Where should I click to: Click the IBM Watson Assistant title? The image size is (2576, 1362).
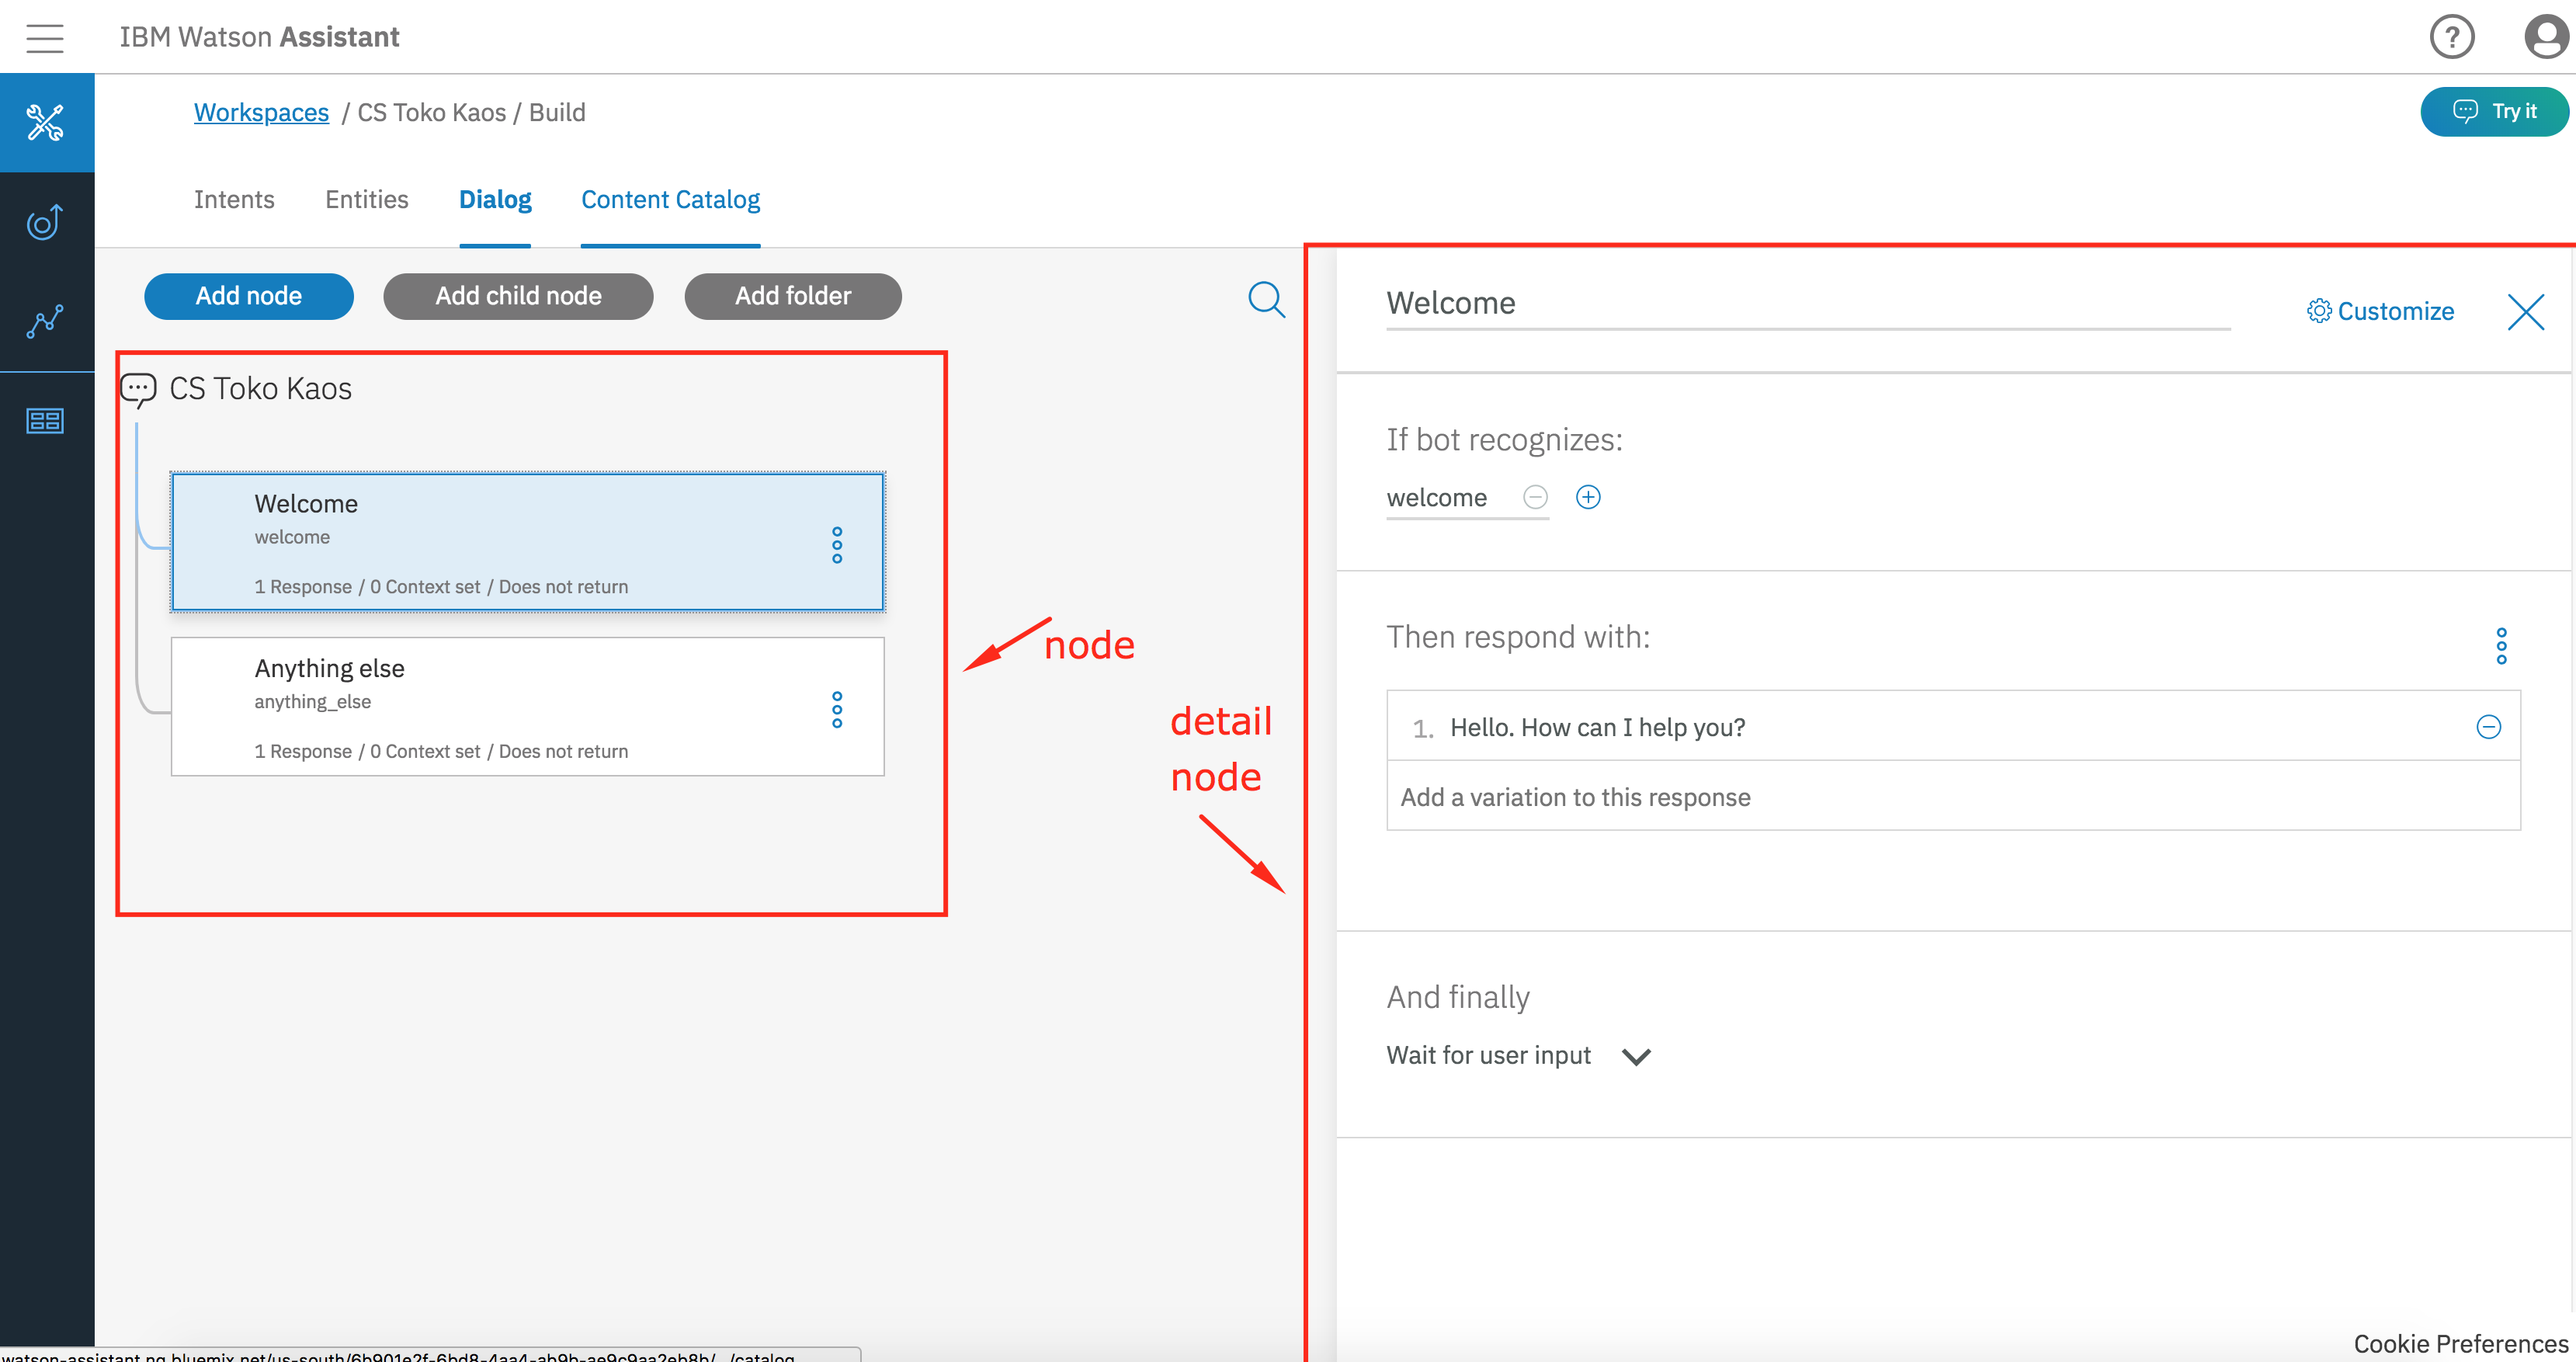[260, 38]
